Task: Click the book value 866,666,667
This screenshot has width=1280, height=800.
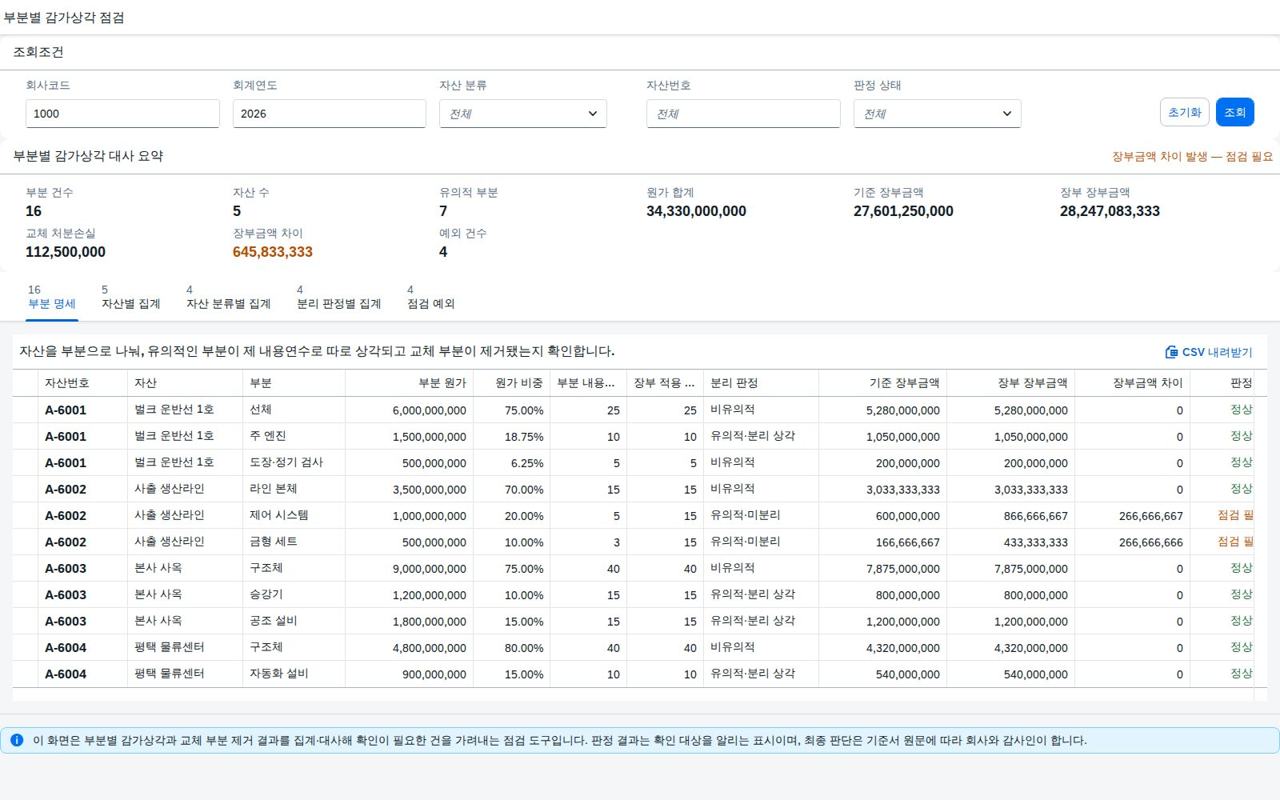Action: click(x=1036, y=517)
